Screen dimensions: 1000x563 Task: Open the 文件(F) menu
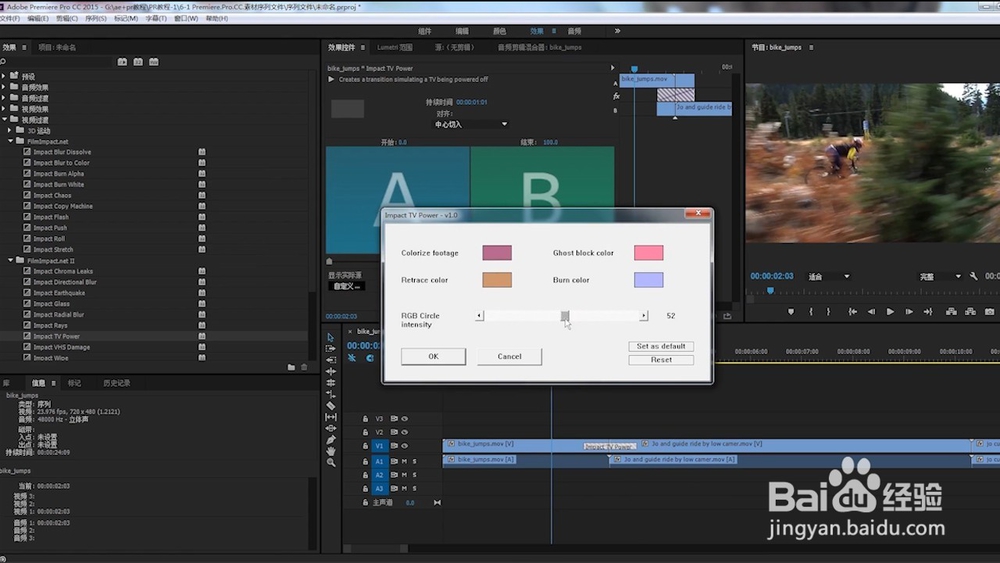(x=10, y=18)
